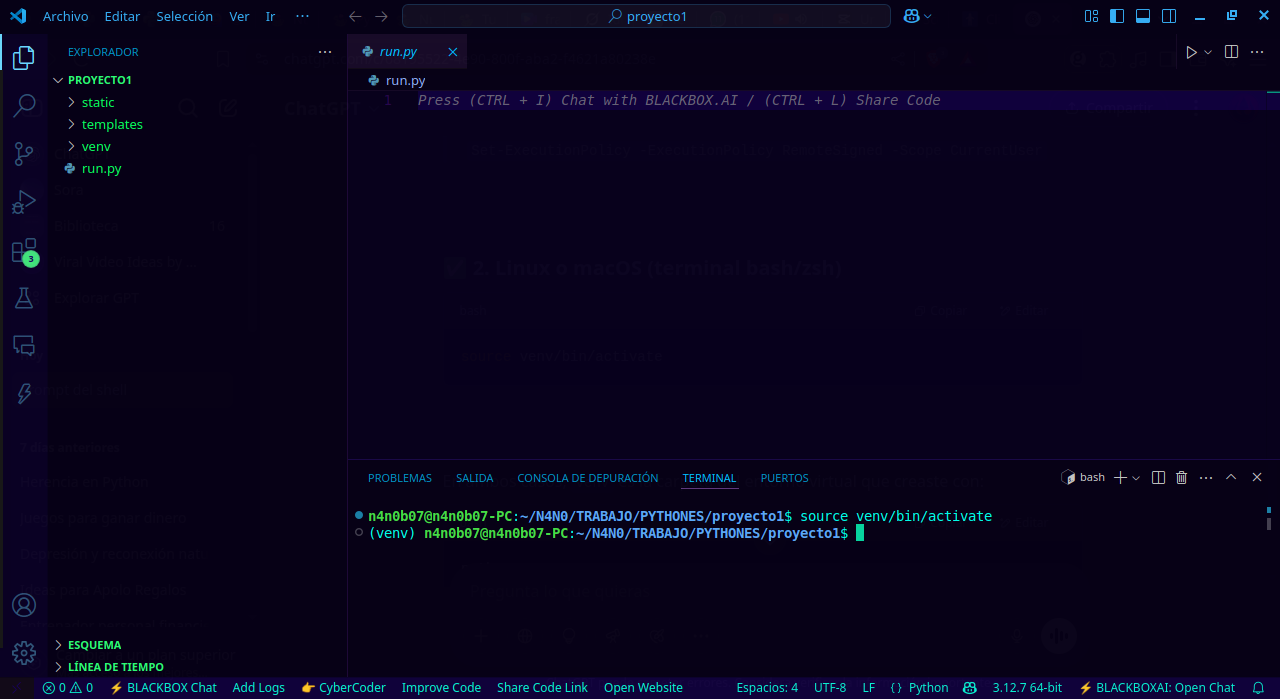Kill terminal with the trash icon

(x=1181, y=478)
